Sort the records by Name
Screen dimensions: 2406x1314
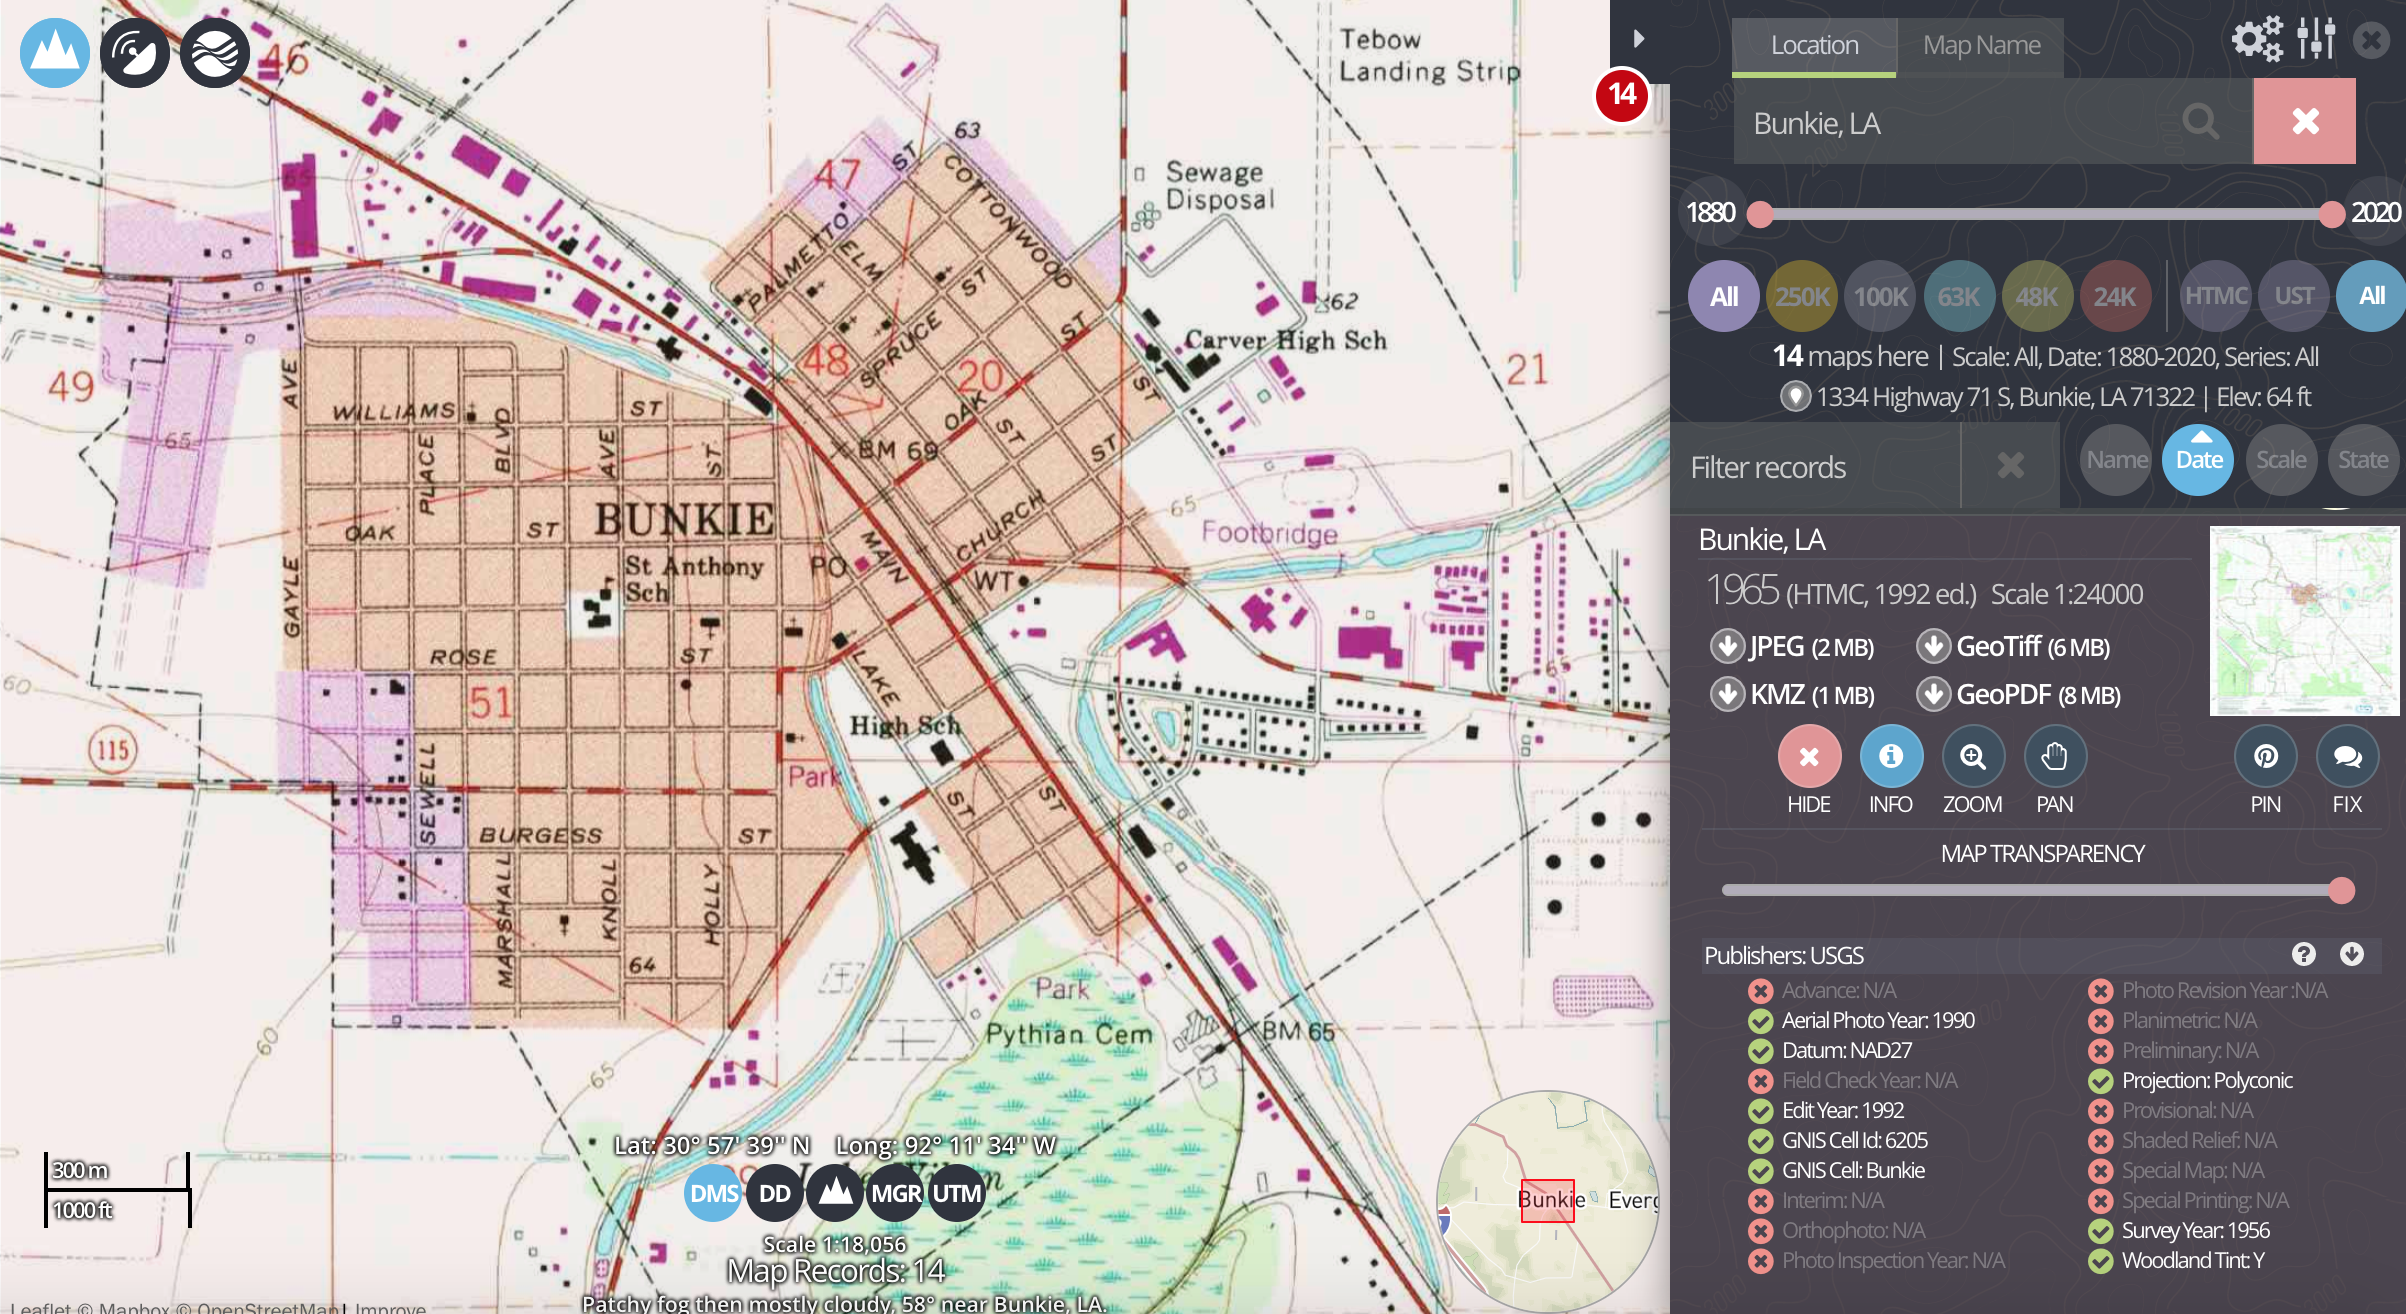pos(2115,459)
